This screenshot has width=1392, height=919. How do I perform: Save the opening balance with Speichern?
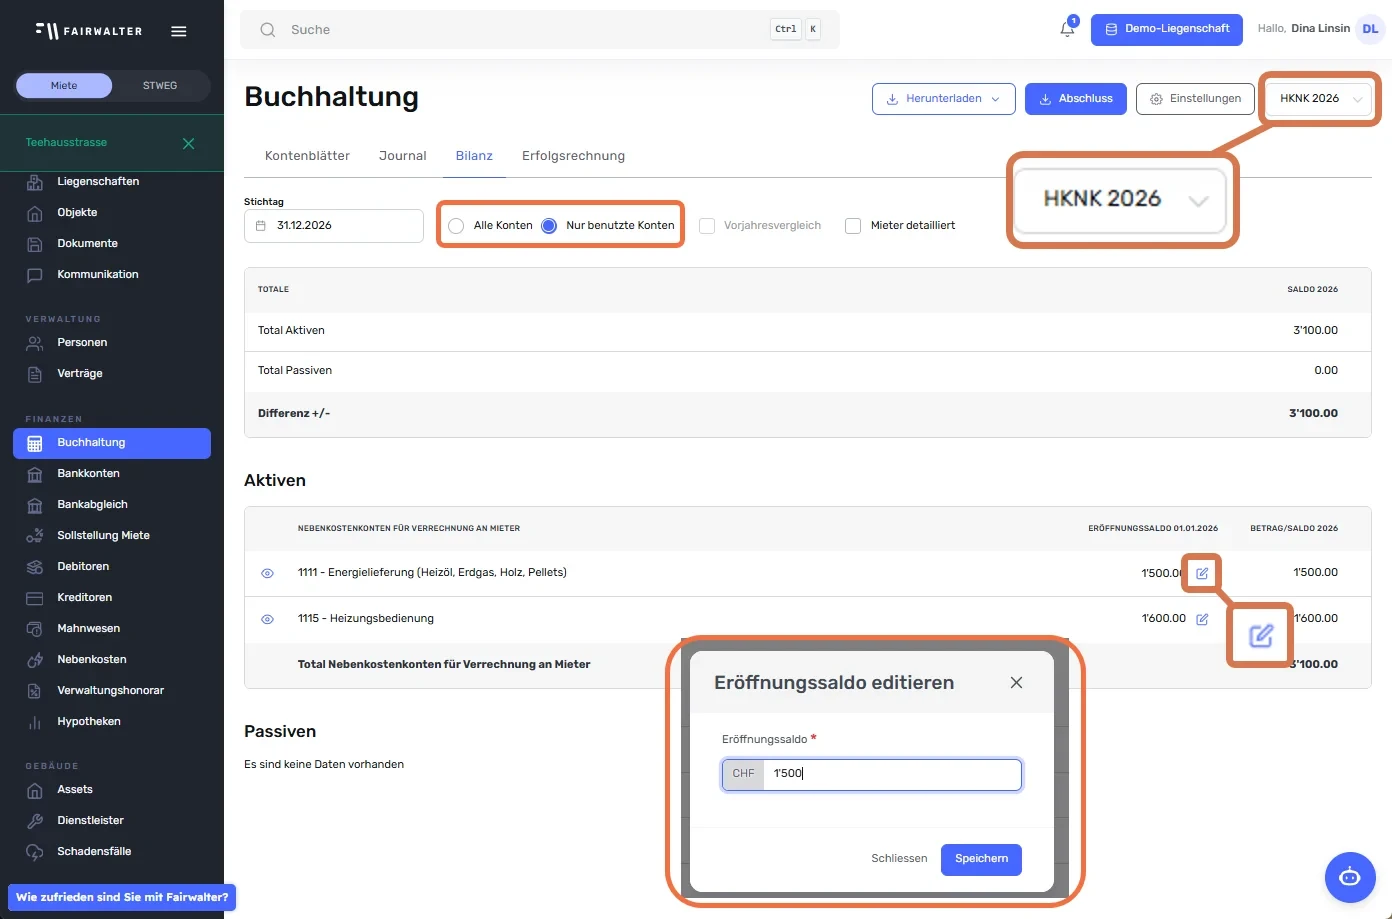click(981, 859)
